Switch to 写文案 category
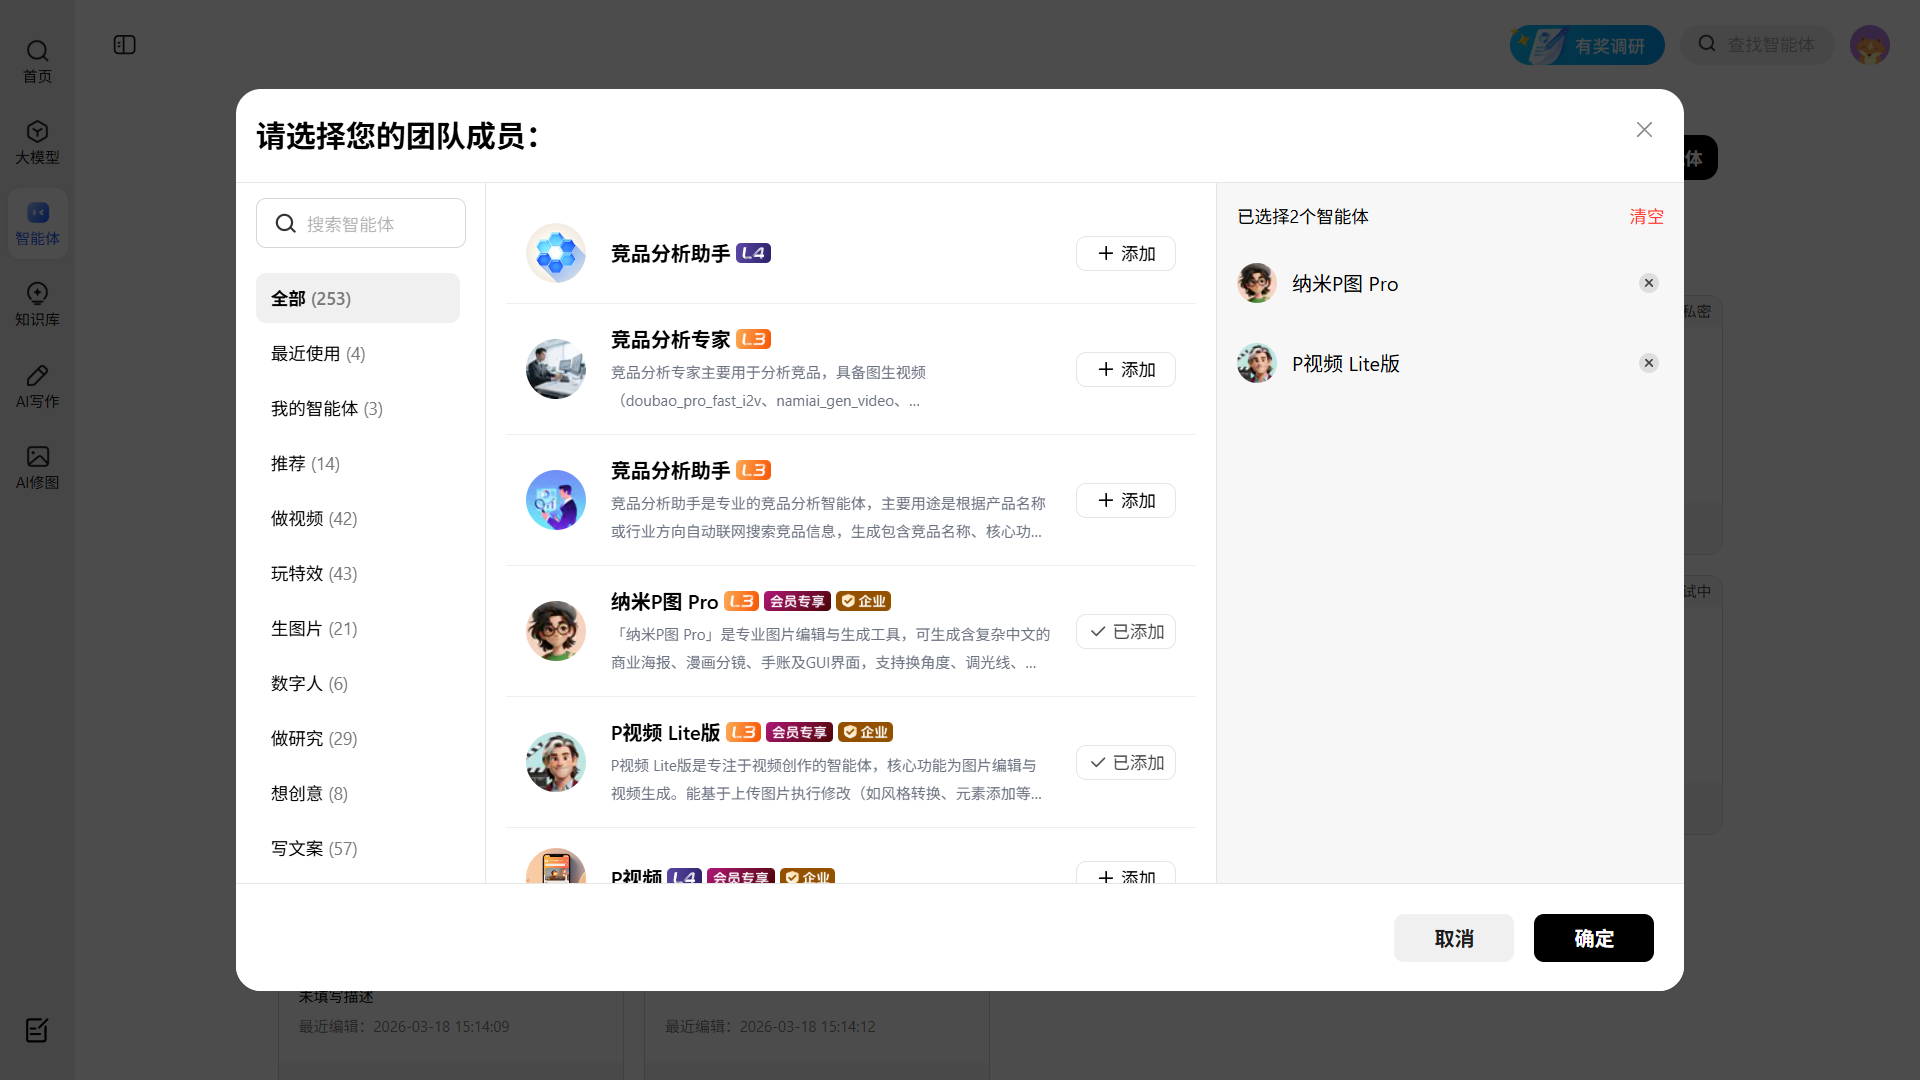Viewport: 1920px width, 1080px height. click(x=313, y=849)
